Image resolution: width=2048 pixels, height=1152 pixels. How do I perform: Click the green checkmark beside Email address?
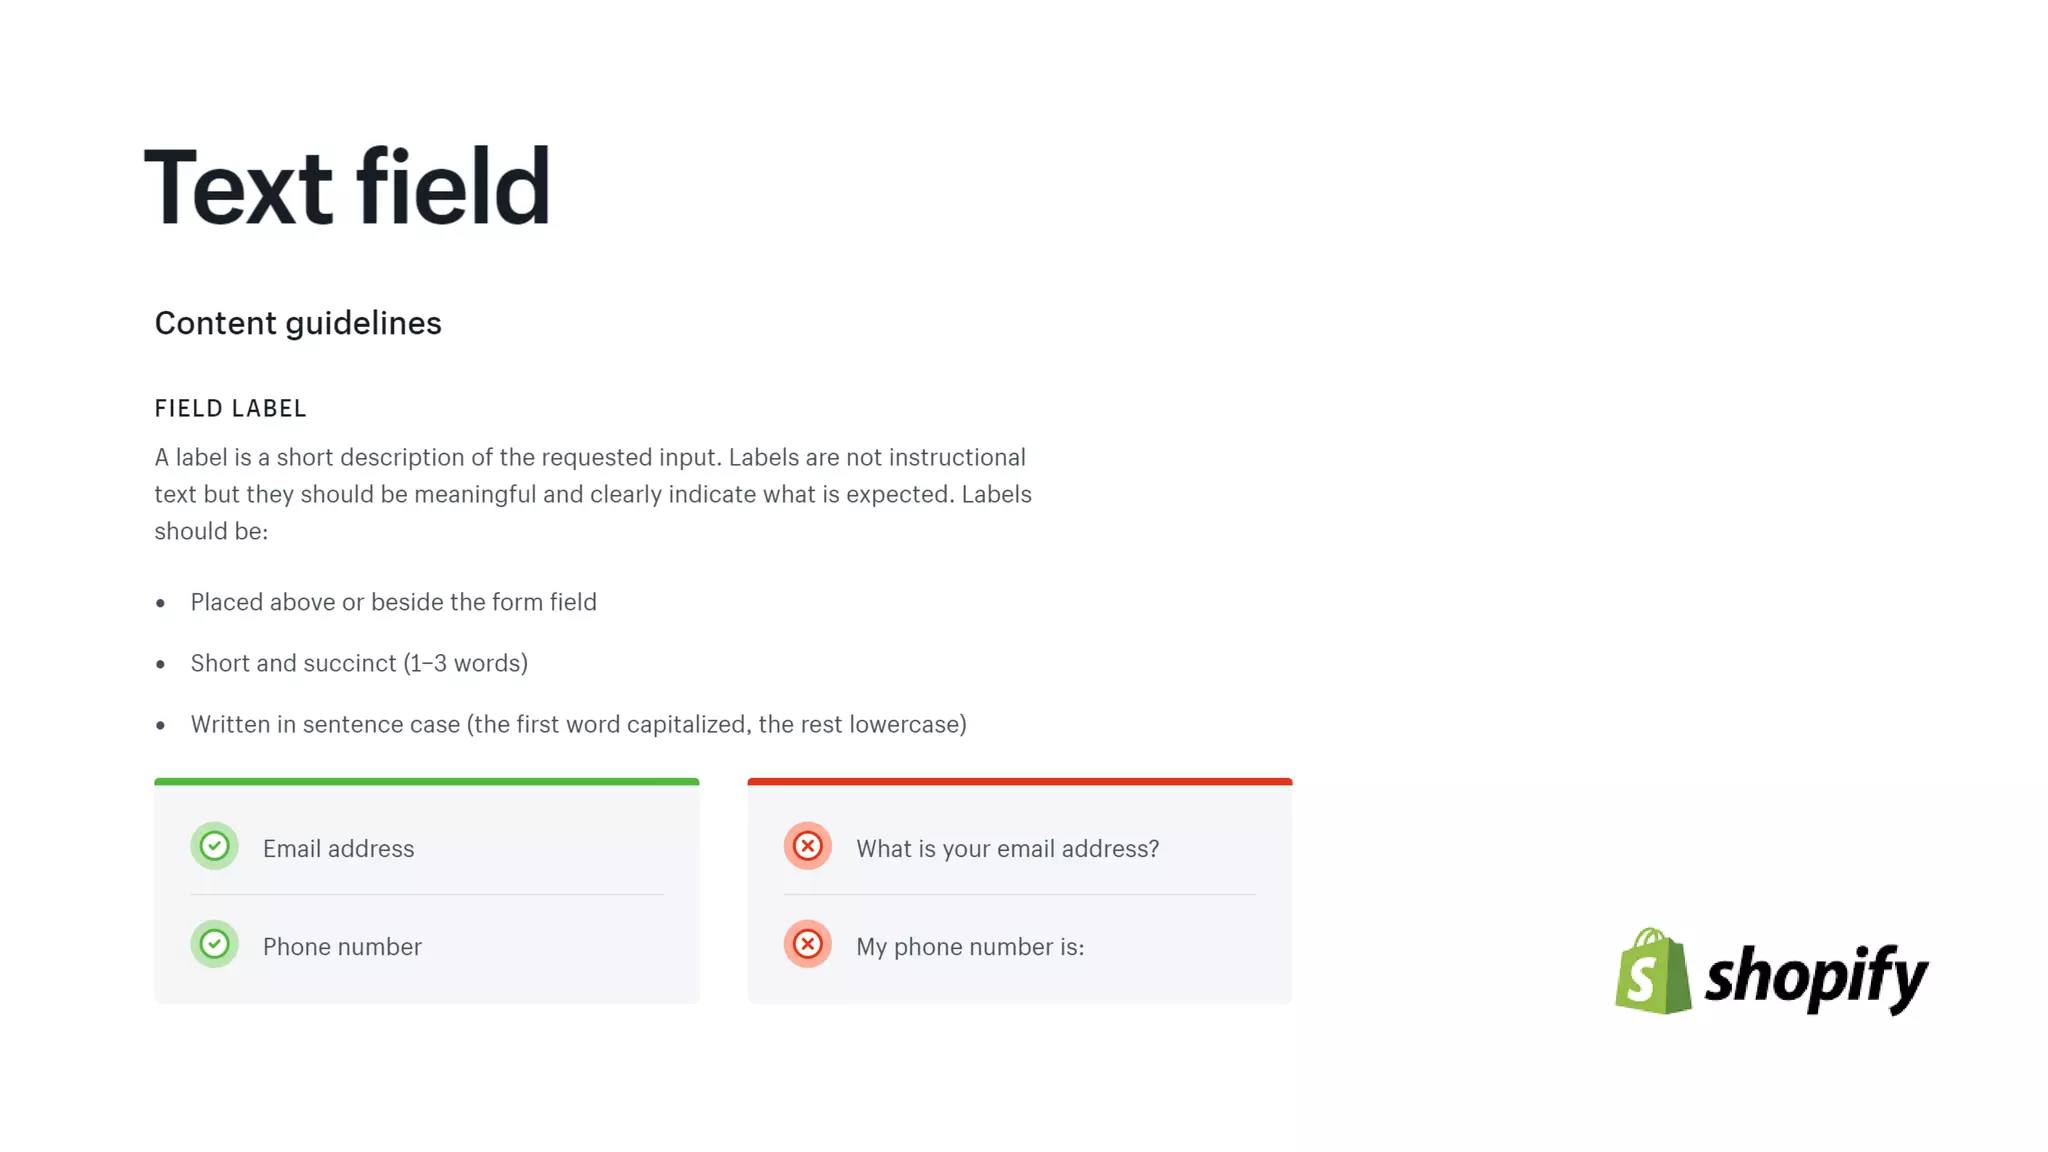coord(214,846)
